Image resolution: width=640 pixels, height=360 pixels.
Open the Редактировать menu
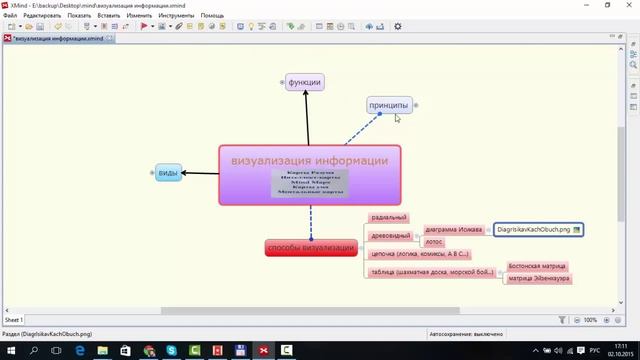coord(42,16)
